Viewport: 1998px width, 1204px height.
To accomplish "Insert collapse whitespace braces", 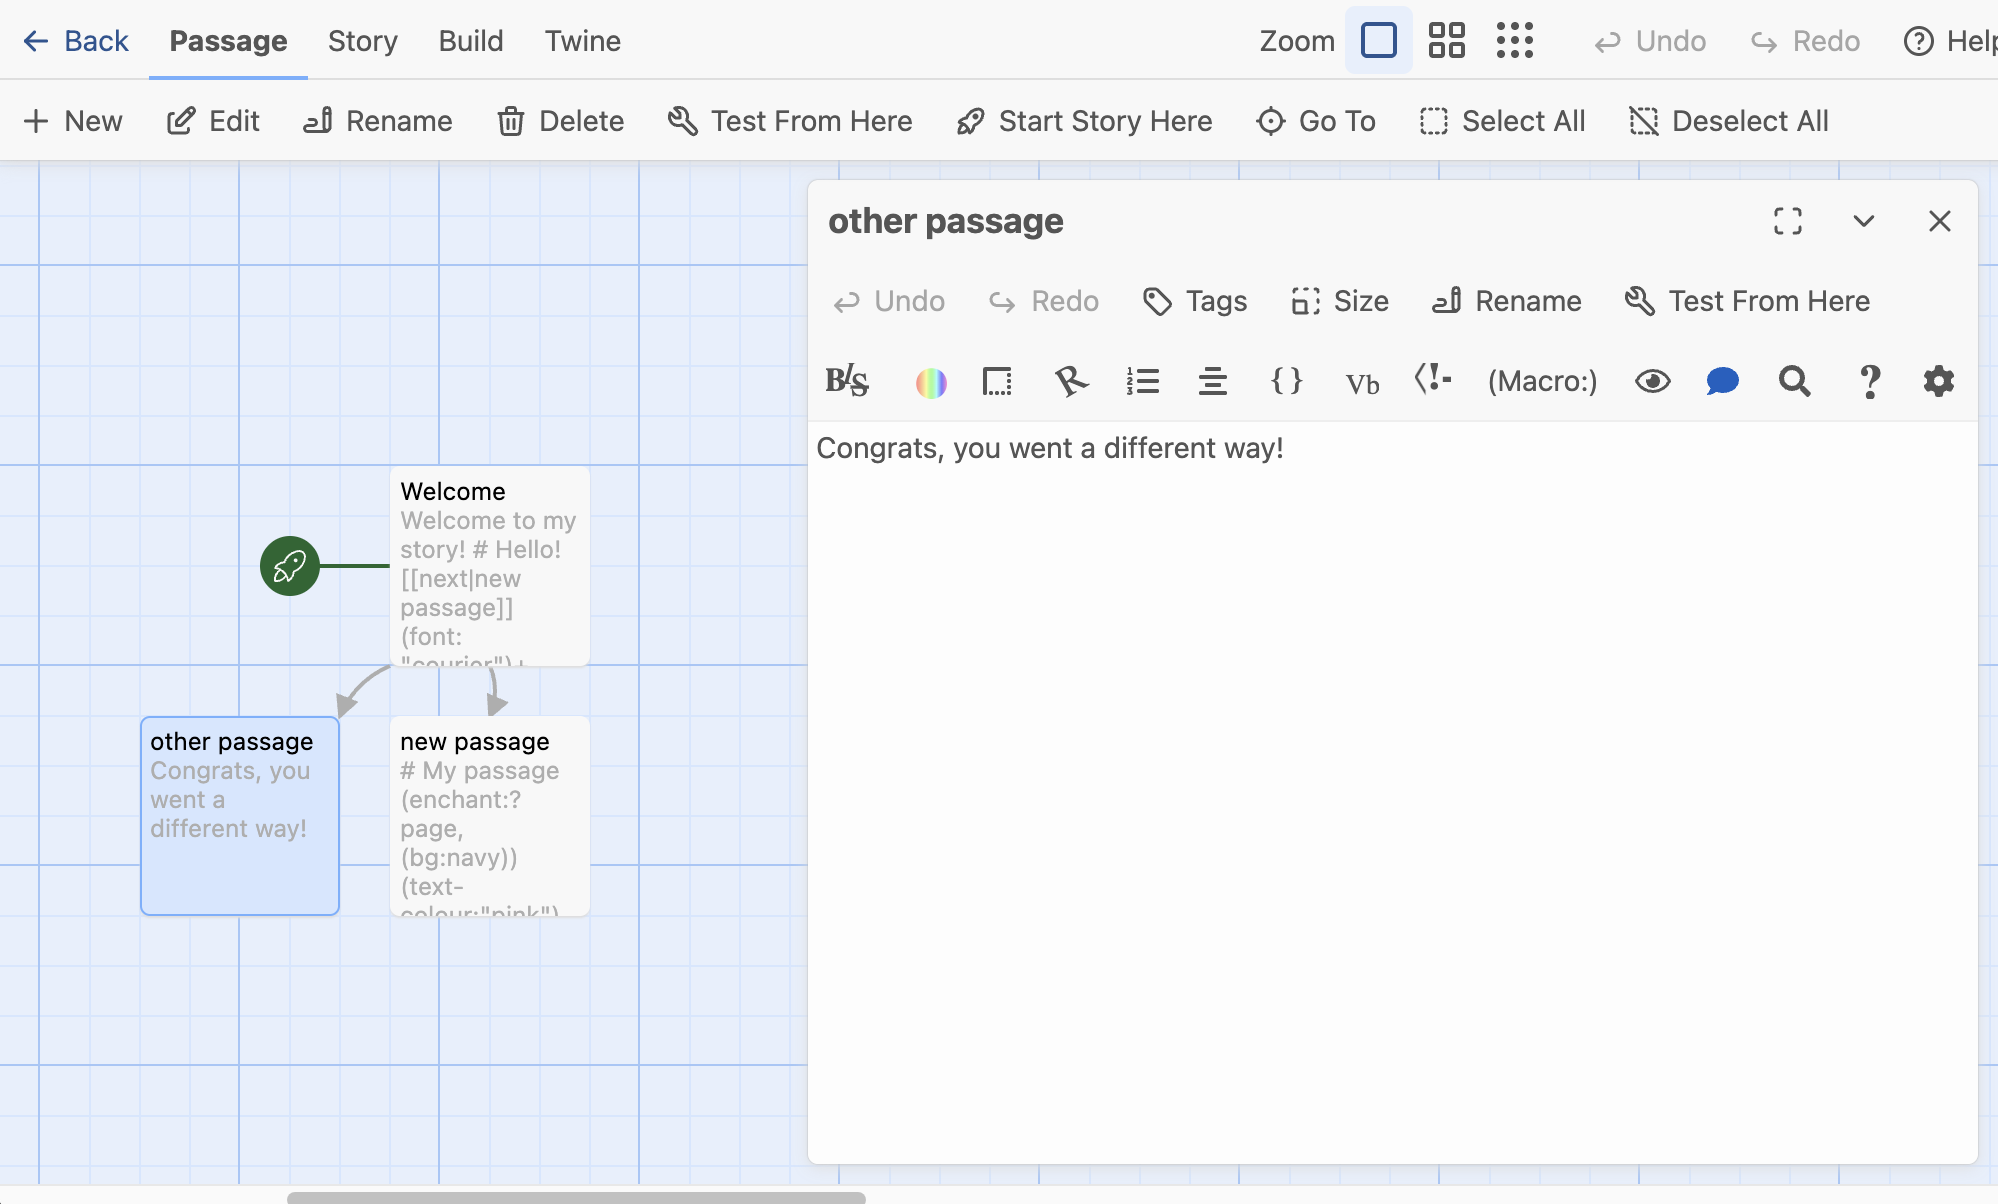I will click(x=1287, y=381).
